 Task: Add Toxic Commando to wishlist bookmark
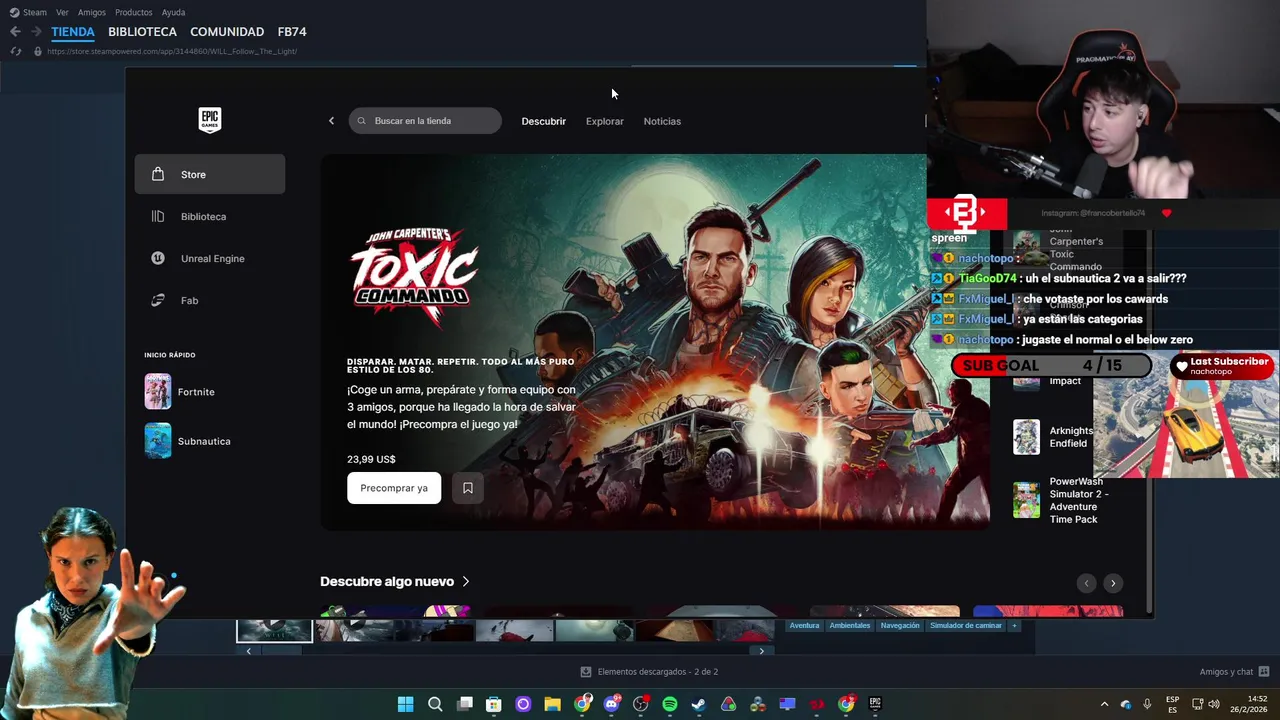[467, 488]
